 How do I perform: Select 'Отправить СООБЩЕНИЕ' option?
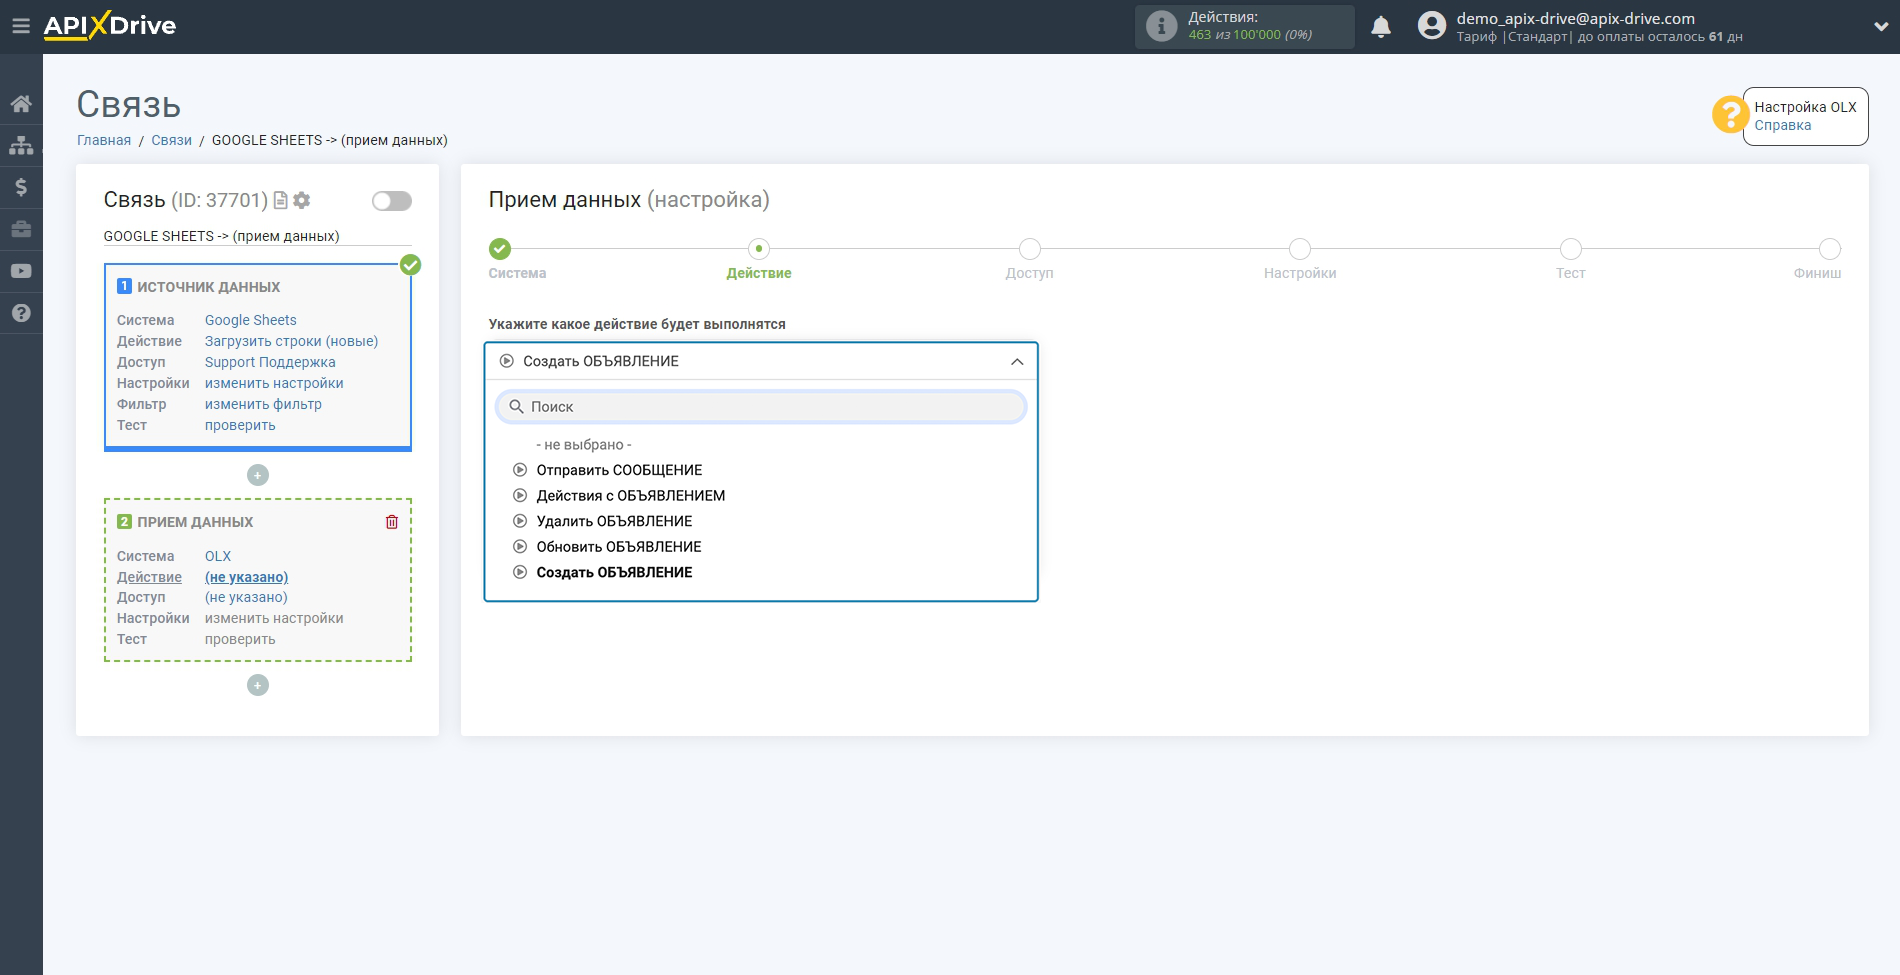pos(619,470)
